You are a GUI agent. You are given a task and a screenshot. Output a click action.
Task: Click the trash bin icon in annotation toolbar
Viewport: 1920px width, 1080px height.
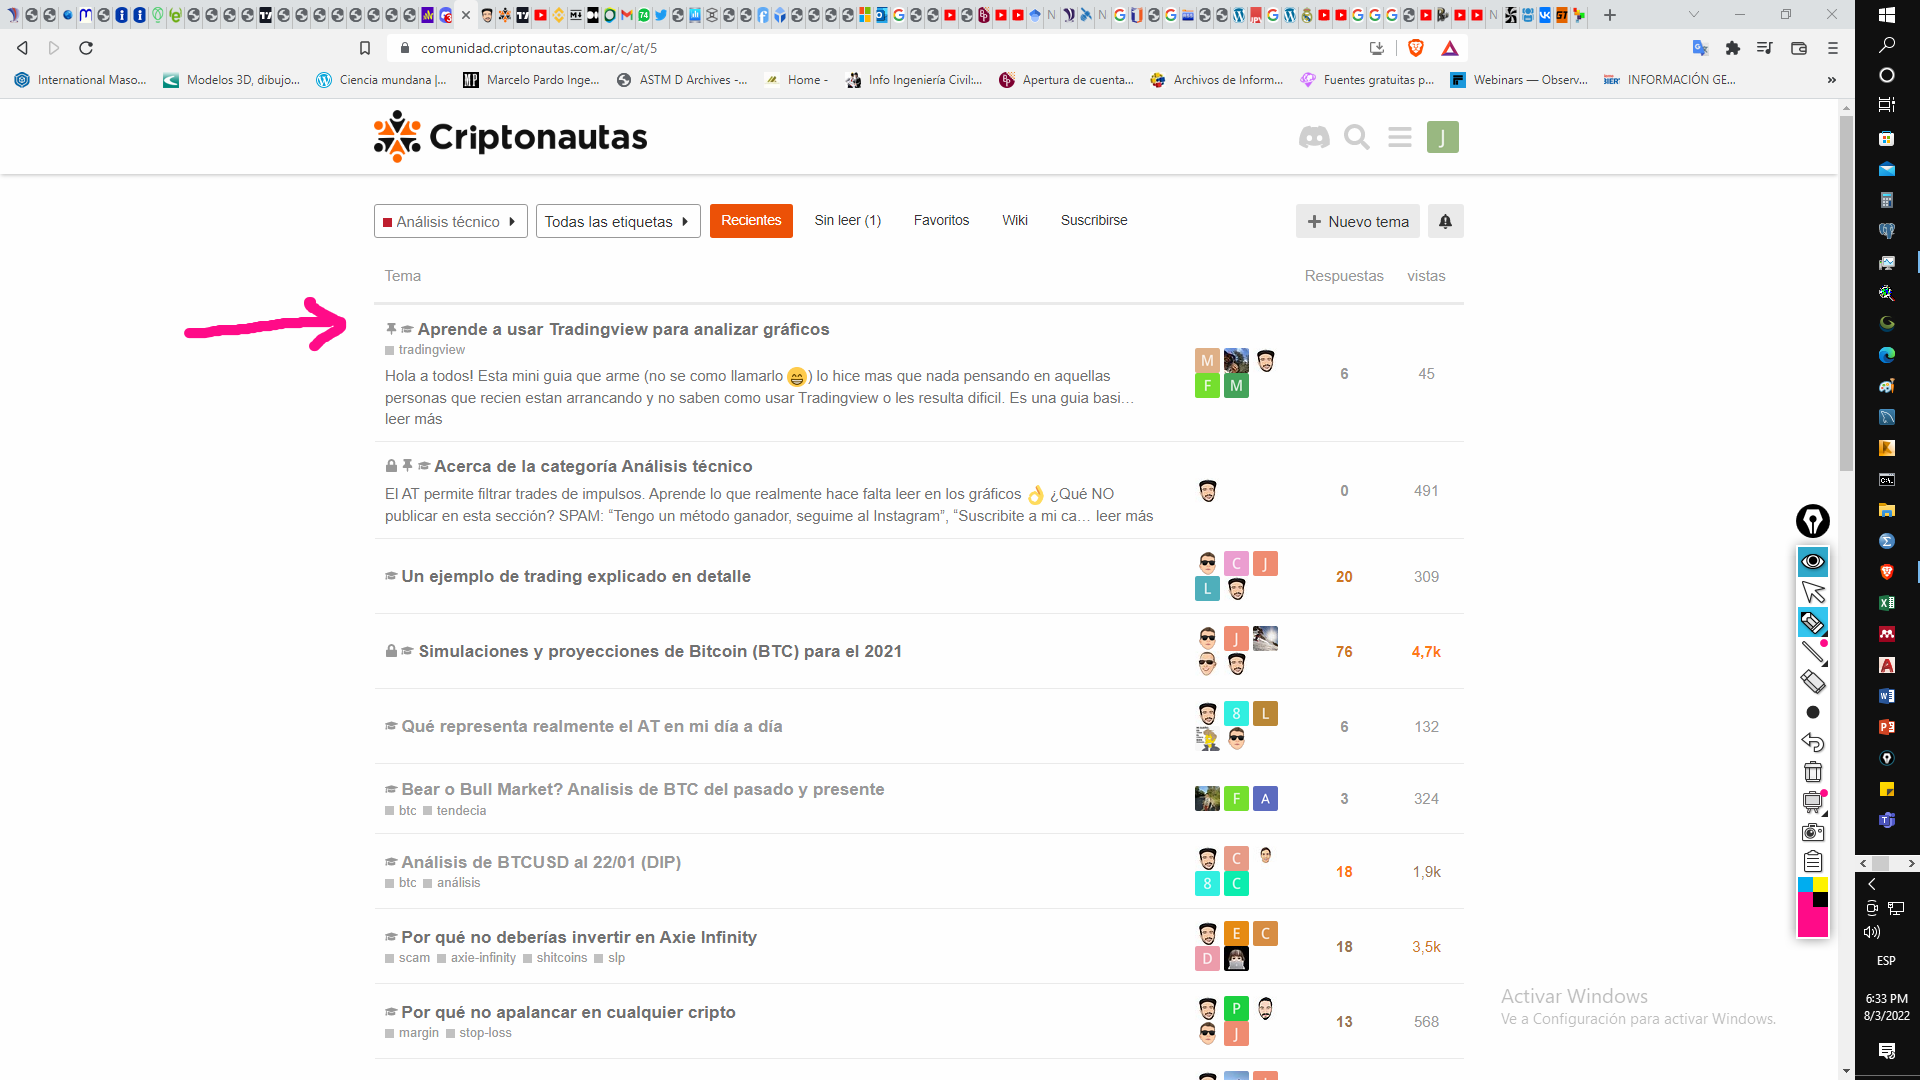pyautogui.click(x=1813, y=772)
